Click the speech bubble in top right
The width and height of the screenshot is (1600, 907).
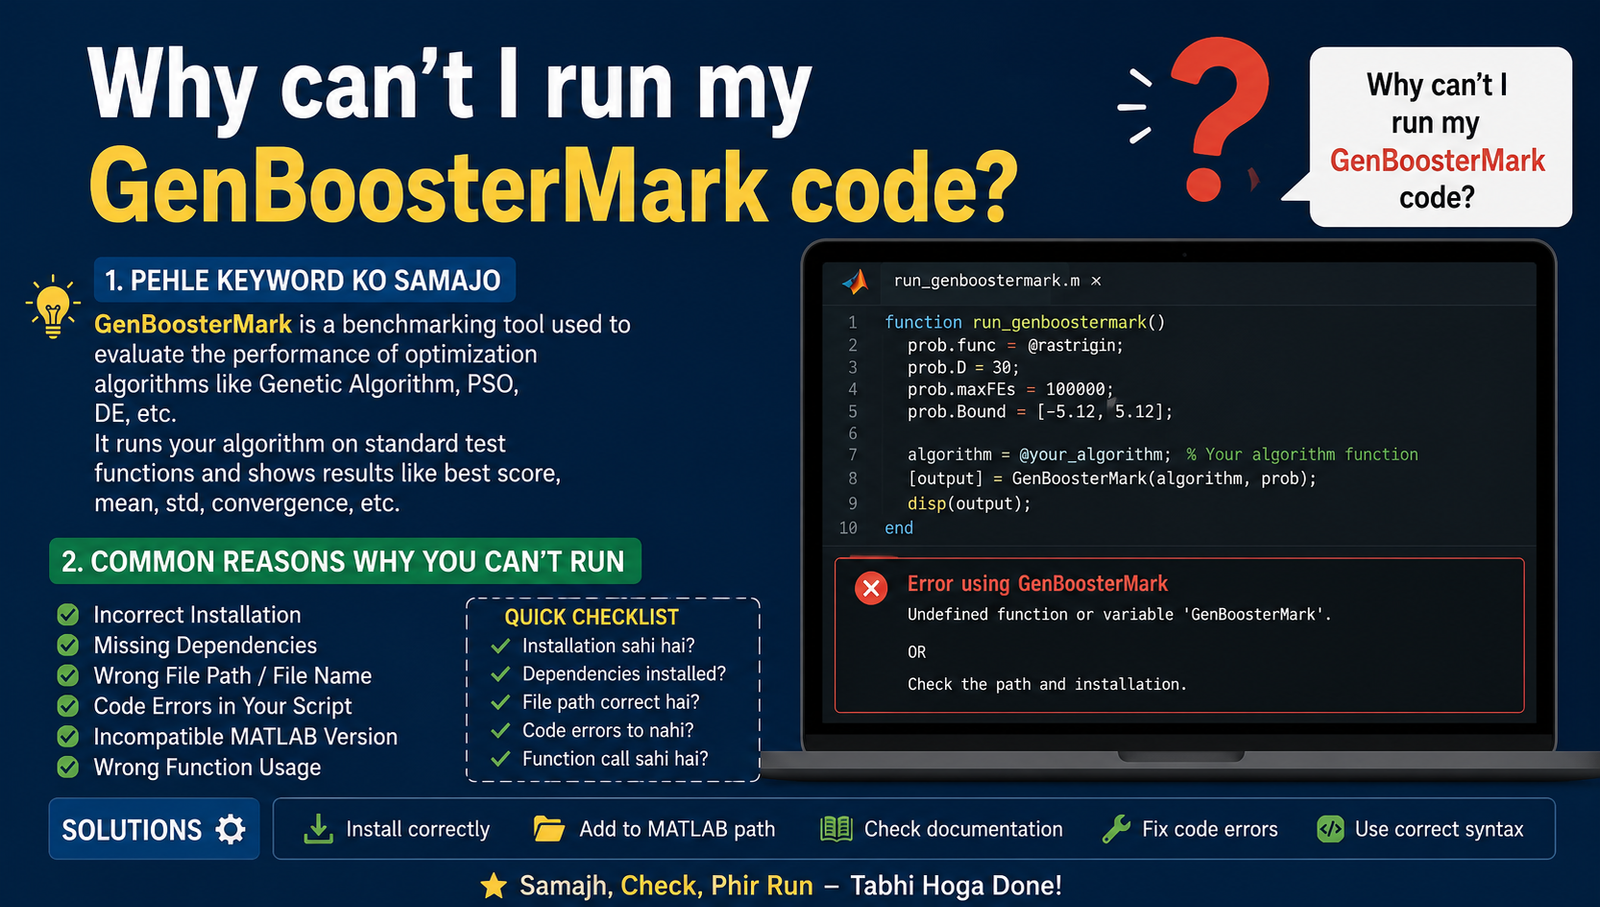coord(1438,137)
